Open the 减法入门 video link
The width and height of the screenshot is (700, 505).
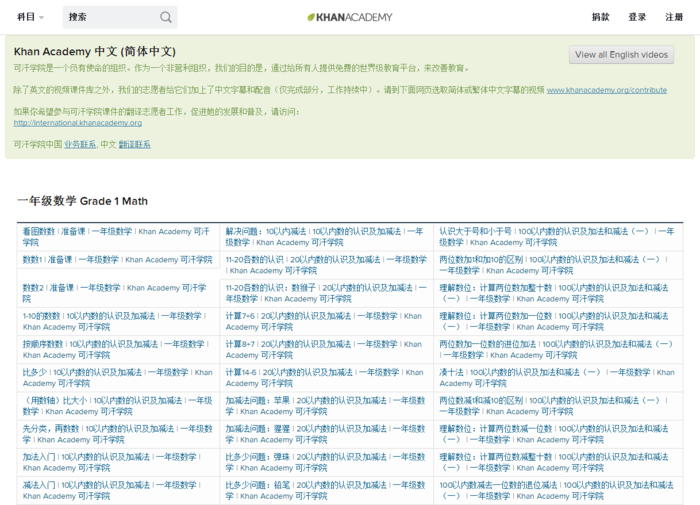click(x=112, y=490)
